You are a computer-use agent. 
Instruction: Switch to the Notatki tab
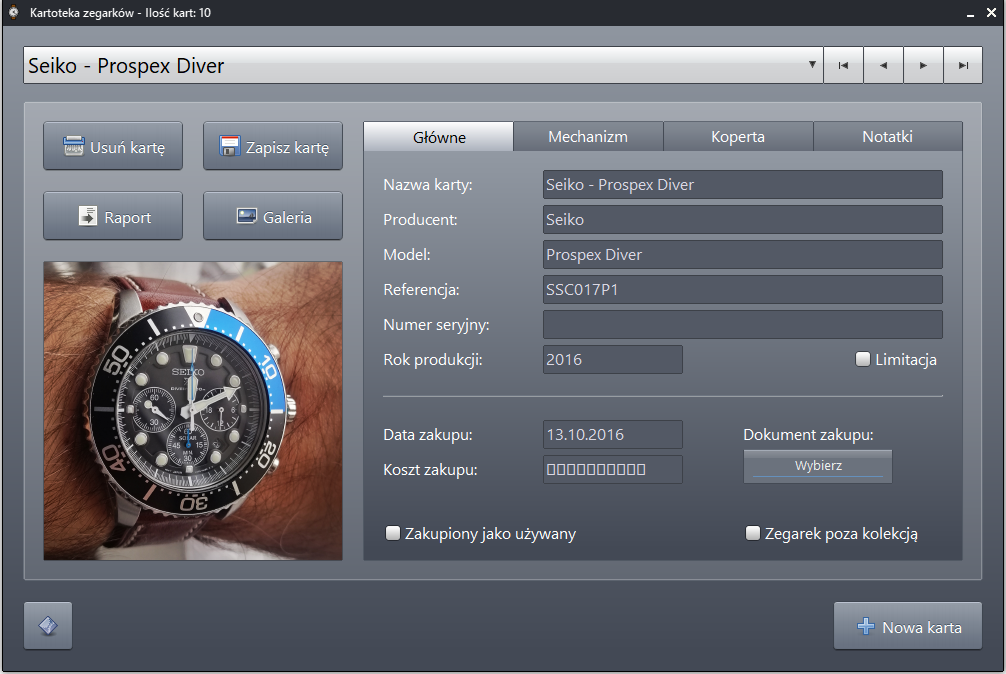(887, 137)
